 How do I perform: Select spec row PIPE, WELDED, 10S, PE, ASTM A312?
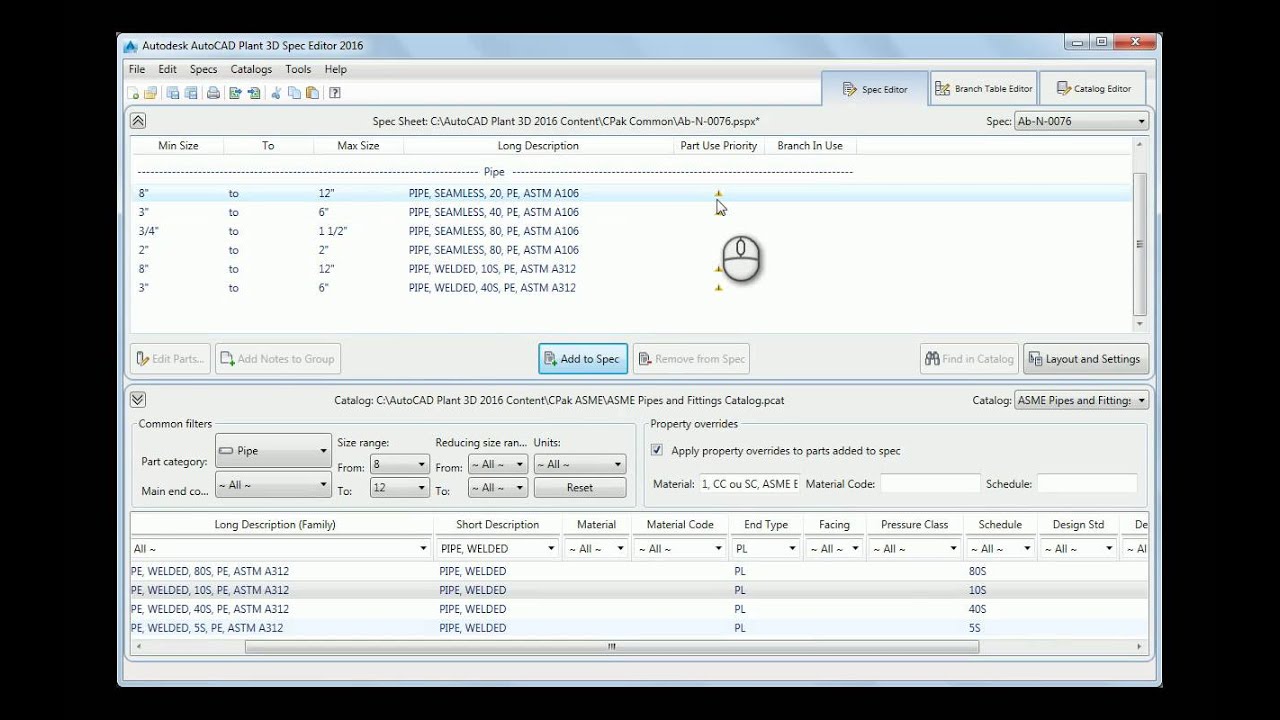(632, 269)
